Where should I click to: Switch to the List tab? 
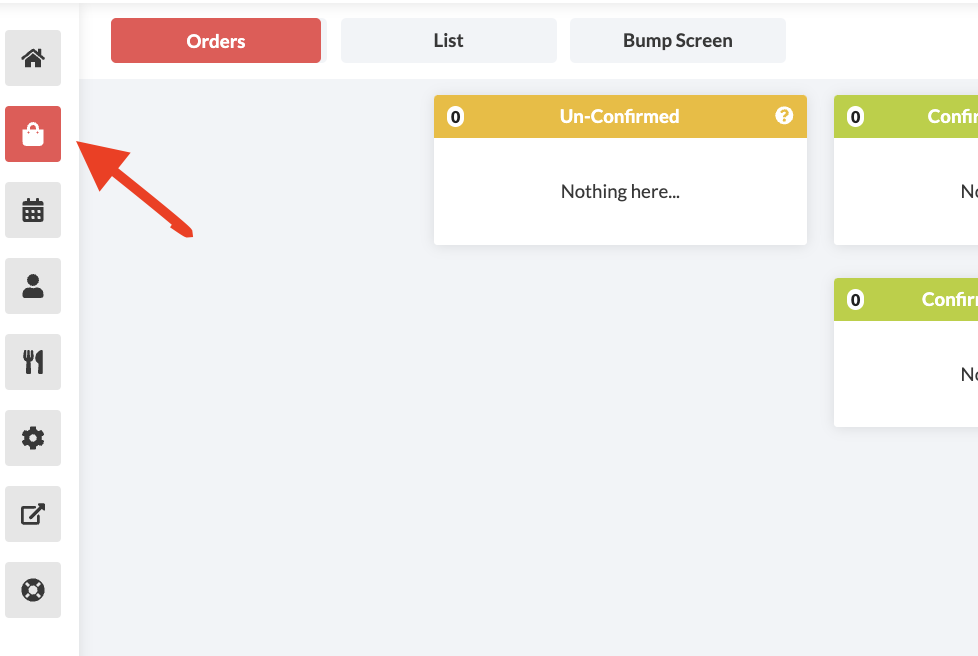448,41
